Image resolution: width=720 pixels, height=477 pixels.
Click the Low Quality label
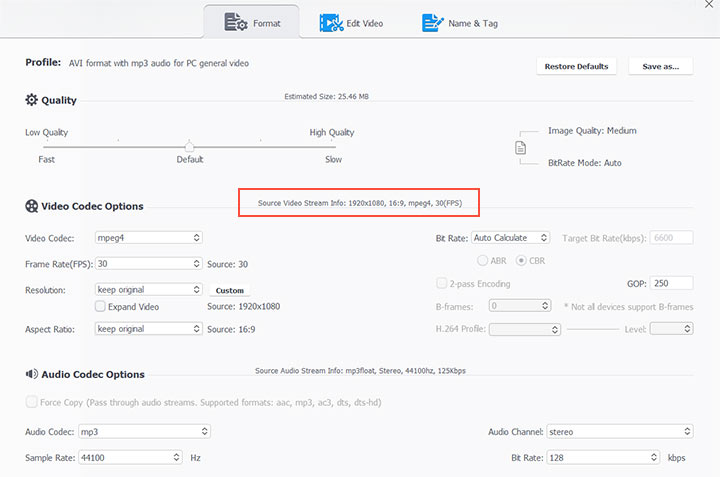(x=46, y=133)
